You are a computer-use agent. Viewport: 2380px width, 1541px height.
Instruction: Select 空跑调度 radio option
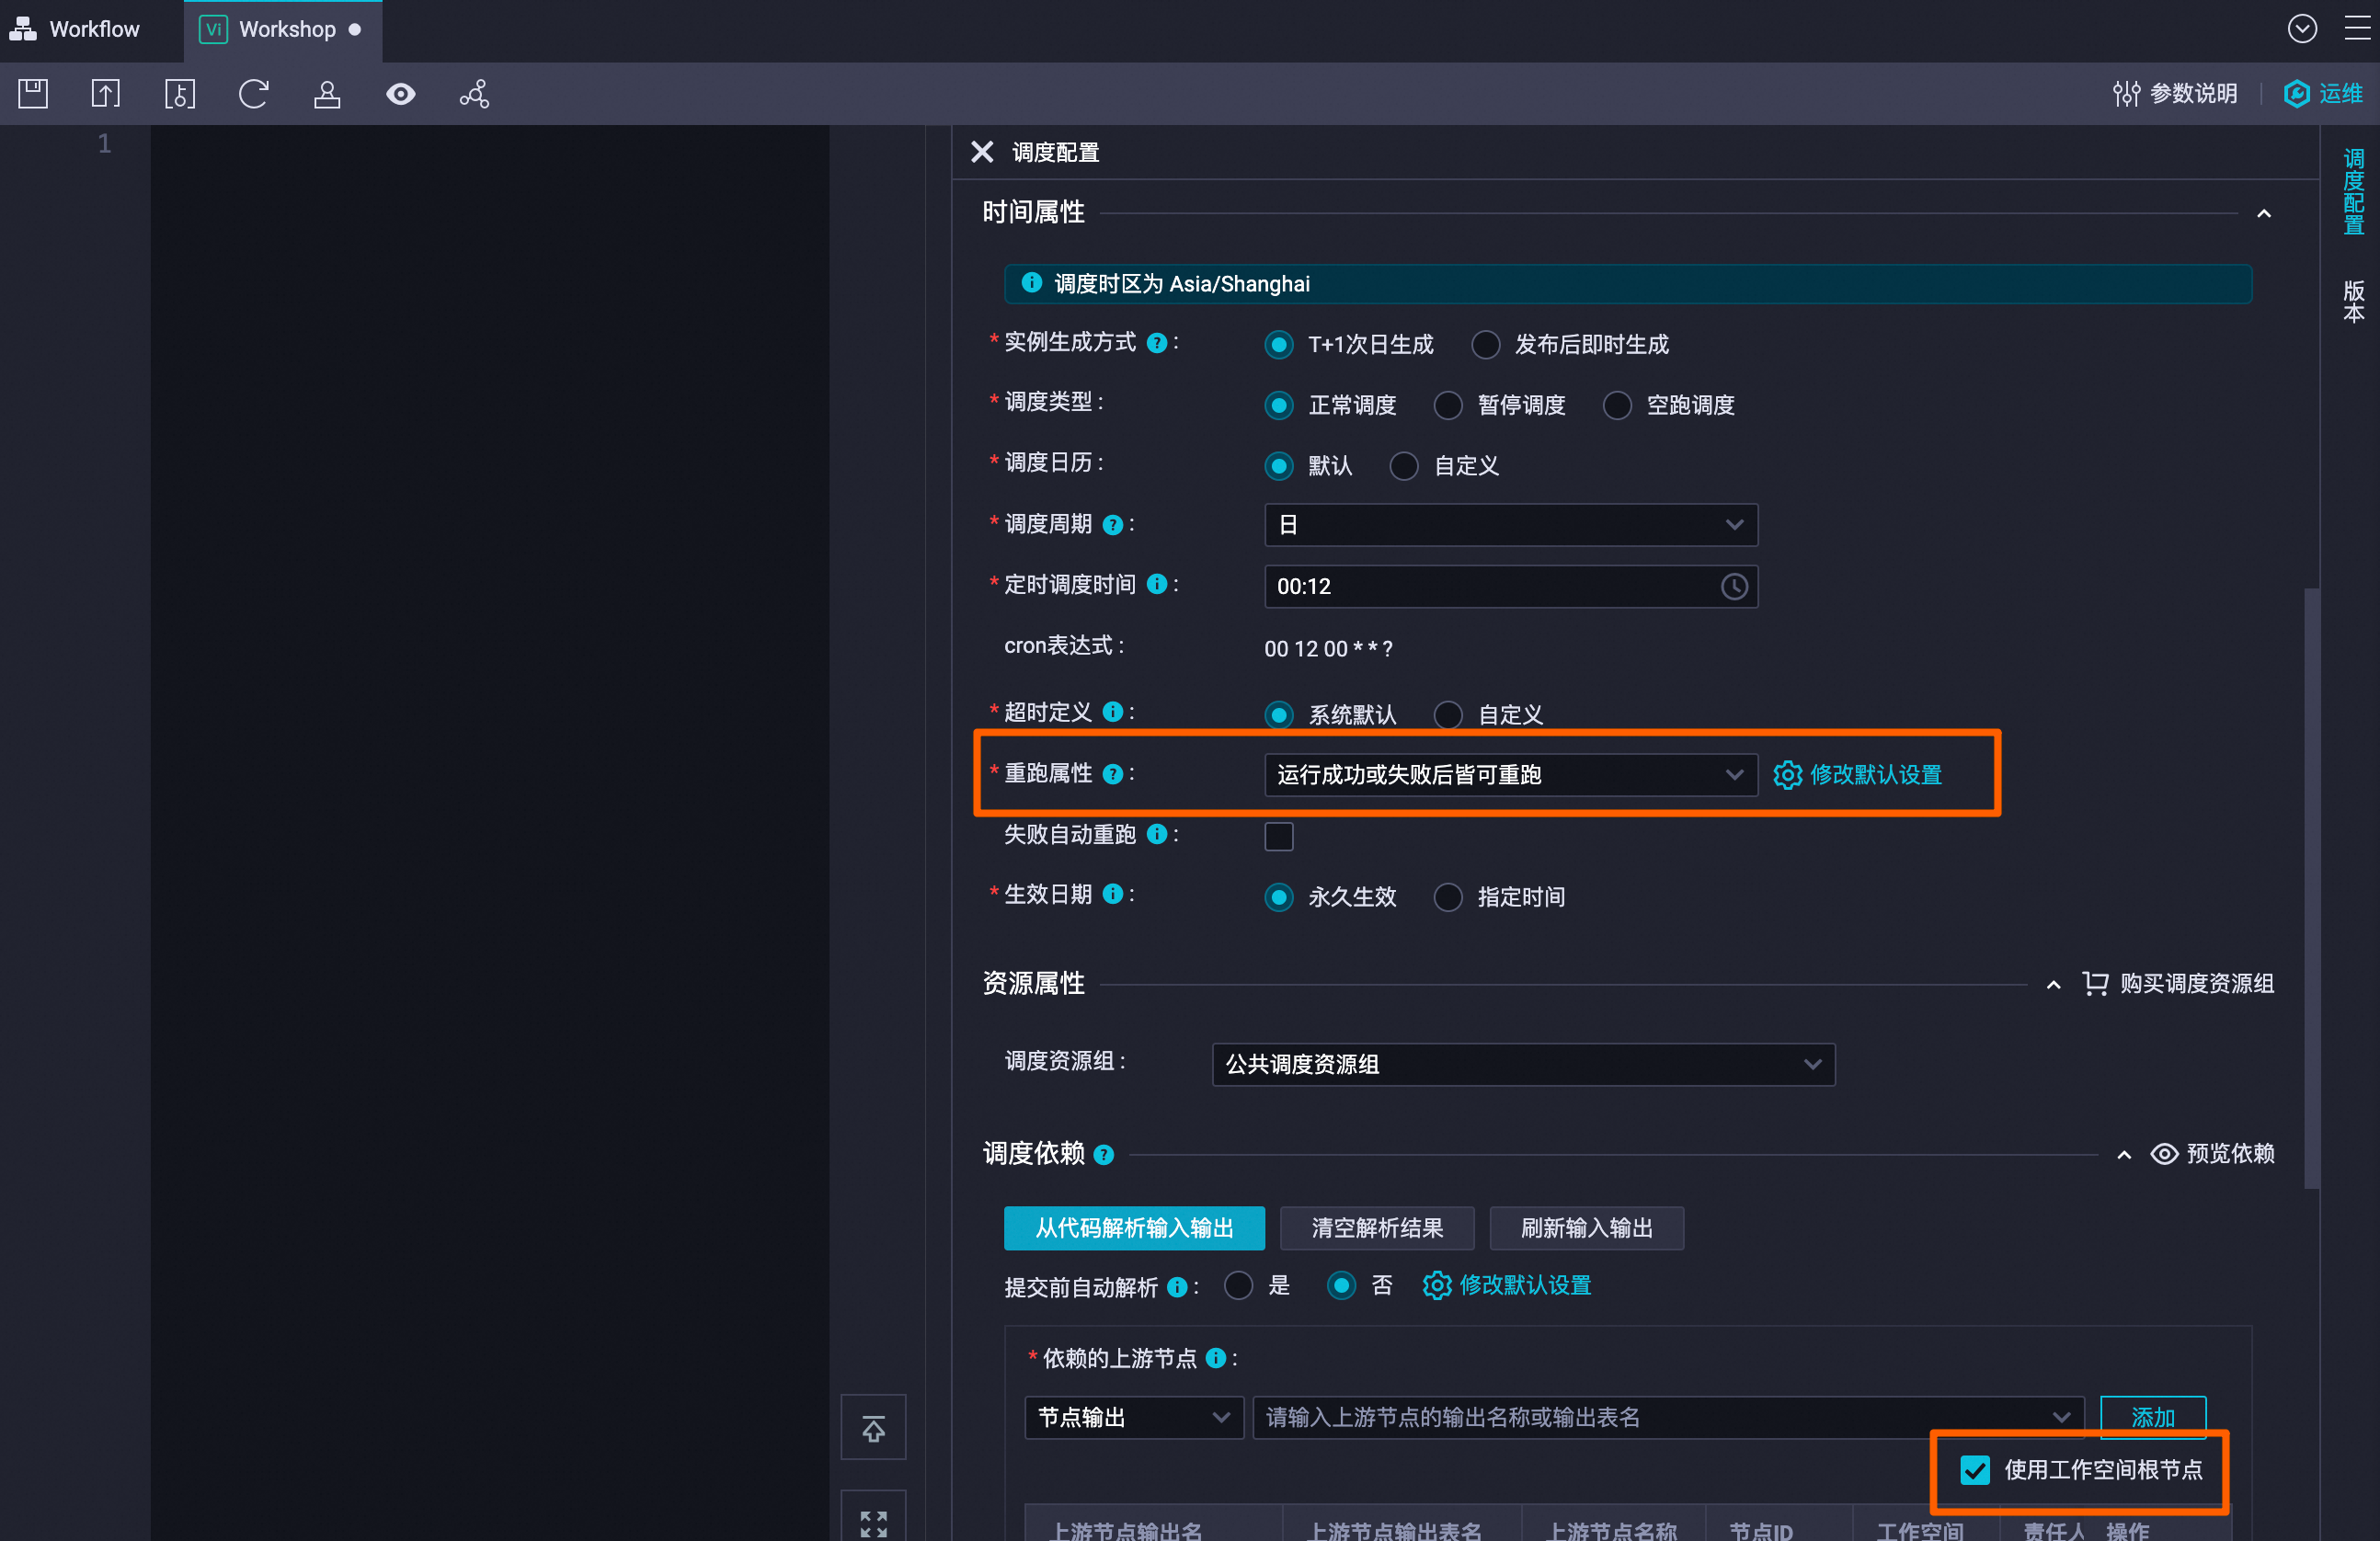pyautogui.click(x=1617, y=405)
